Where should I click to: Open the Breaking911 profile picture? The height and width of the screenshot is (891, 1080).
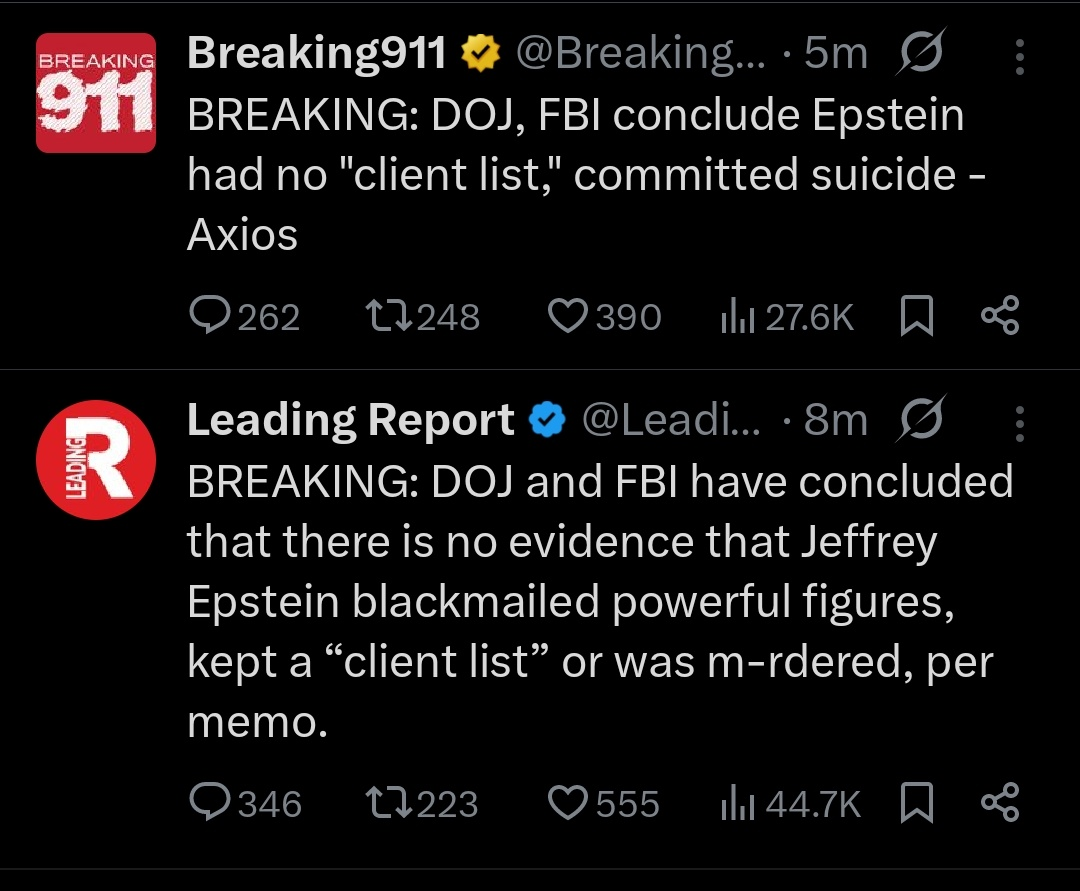pos(96,93)
